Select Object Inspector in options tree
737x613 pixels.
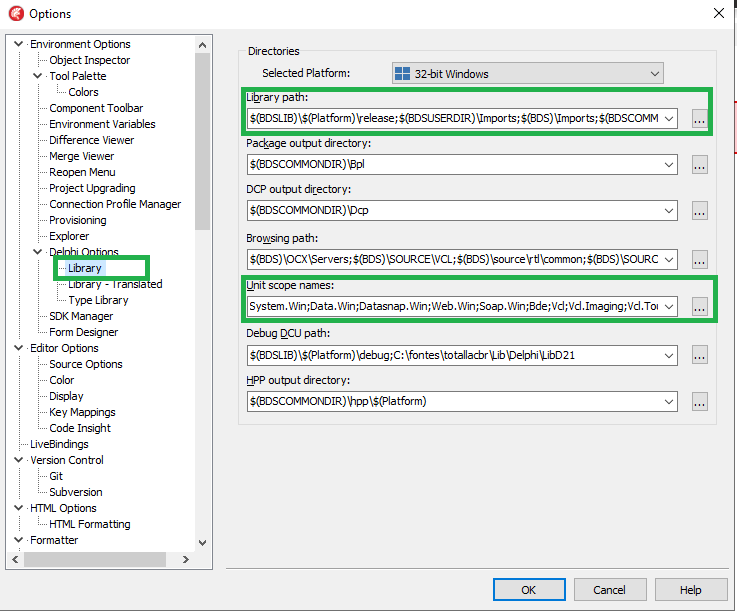tap(89, 60)
